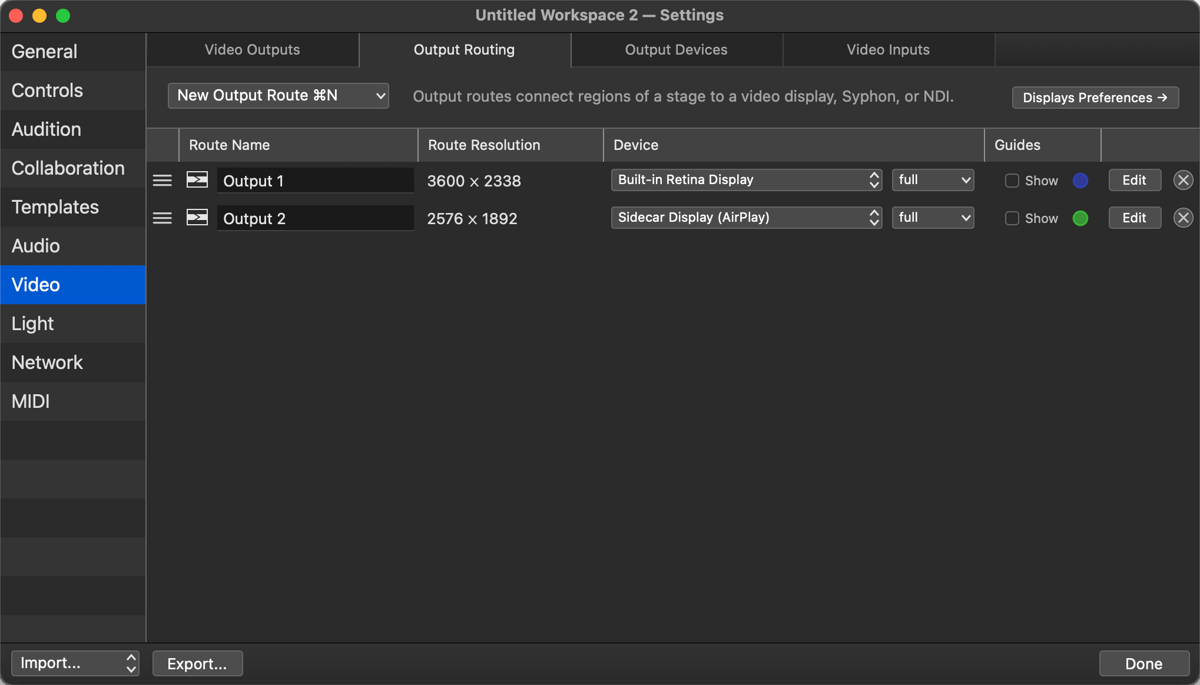Select Collaboration in the sidebar

[x=73, y=168]
